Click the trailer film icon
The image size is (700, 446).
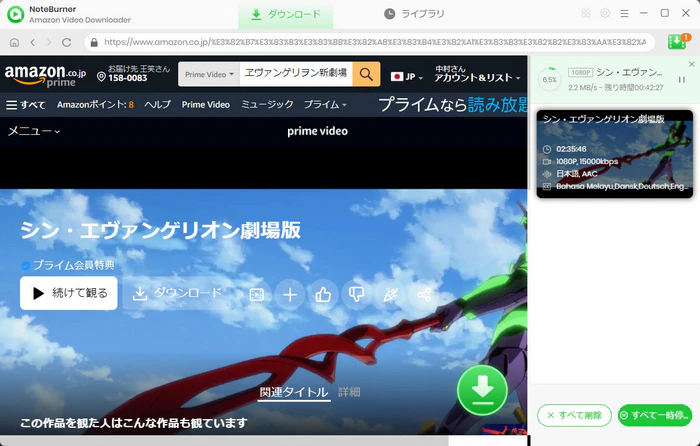tap(257, 295)
